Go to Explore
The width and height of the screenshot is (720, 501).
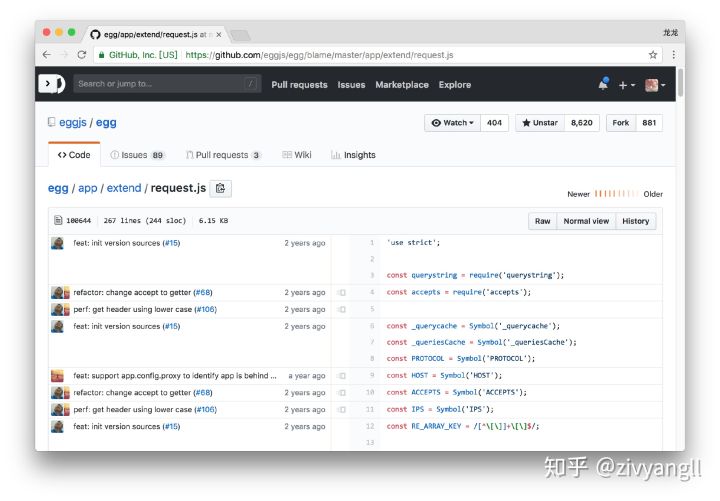[x=455, y=85]
